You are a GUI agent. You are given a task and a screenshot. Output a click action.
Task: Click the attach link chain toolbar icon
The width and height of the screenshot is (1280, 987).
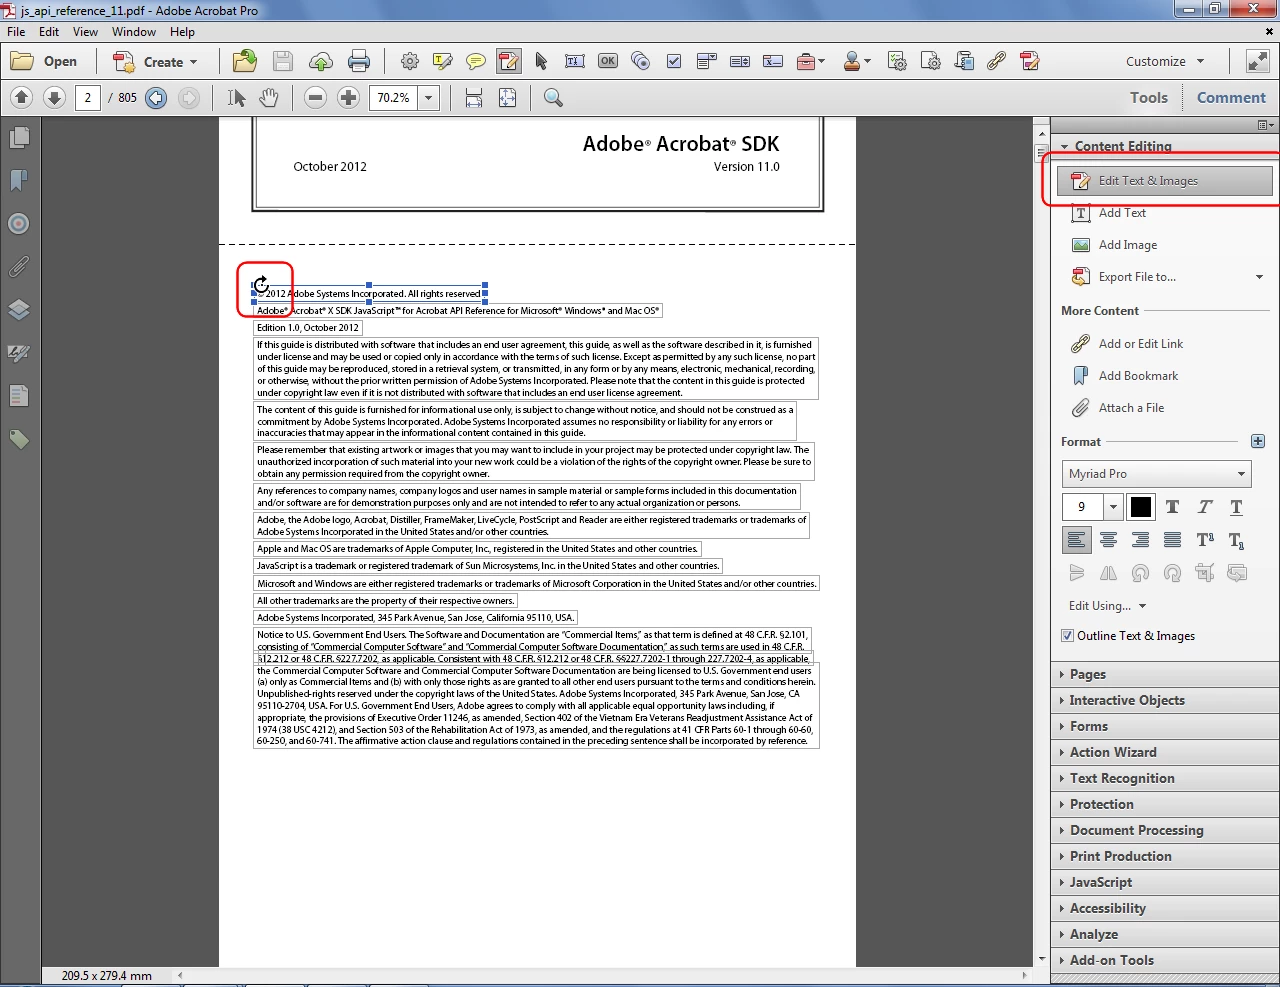996,62
